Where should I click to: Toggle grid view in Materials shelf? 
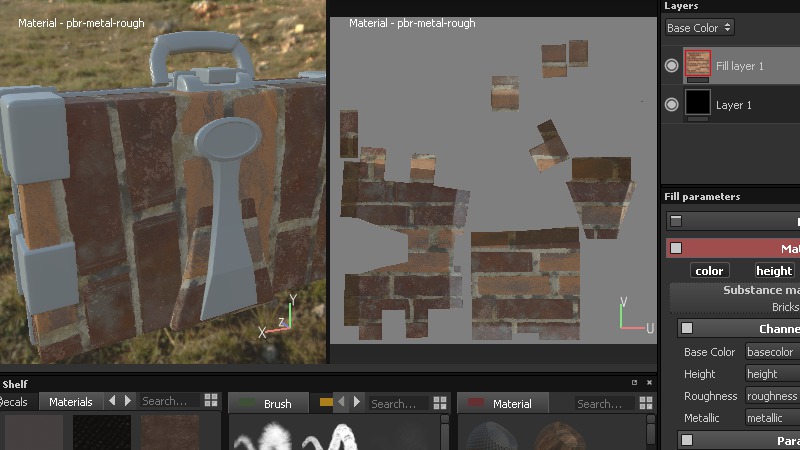[211, 400]
